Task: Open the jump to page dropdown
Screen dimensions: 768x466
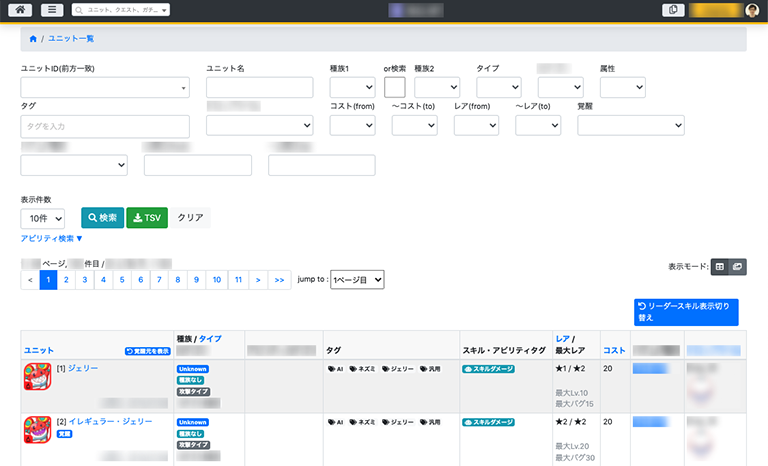Action: click(357, 280)
